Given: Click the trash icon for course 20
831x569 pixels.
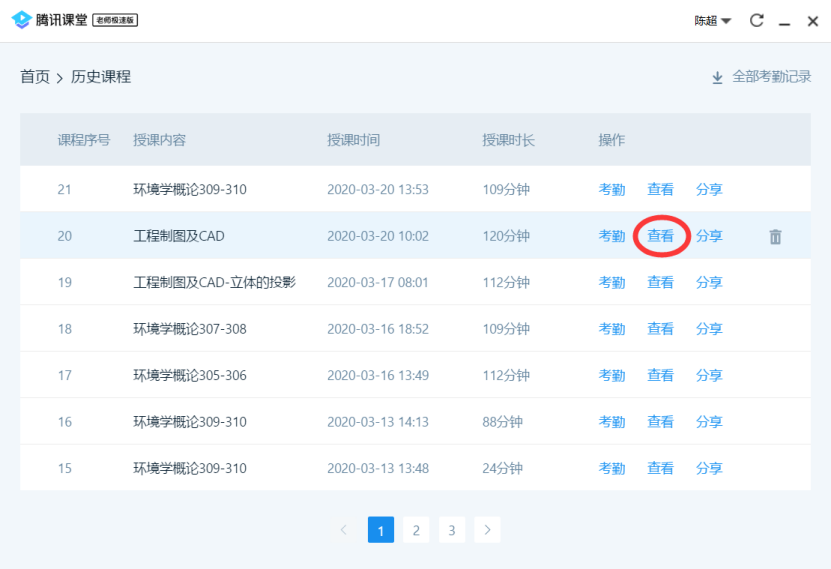Looking at the screenshot, I should click(x=775, y=237).
